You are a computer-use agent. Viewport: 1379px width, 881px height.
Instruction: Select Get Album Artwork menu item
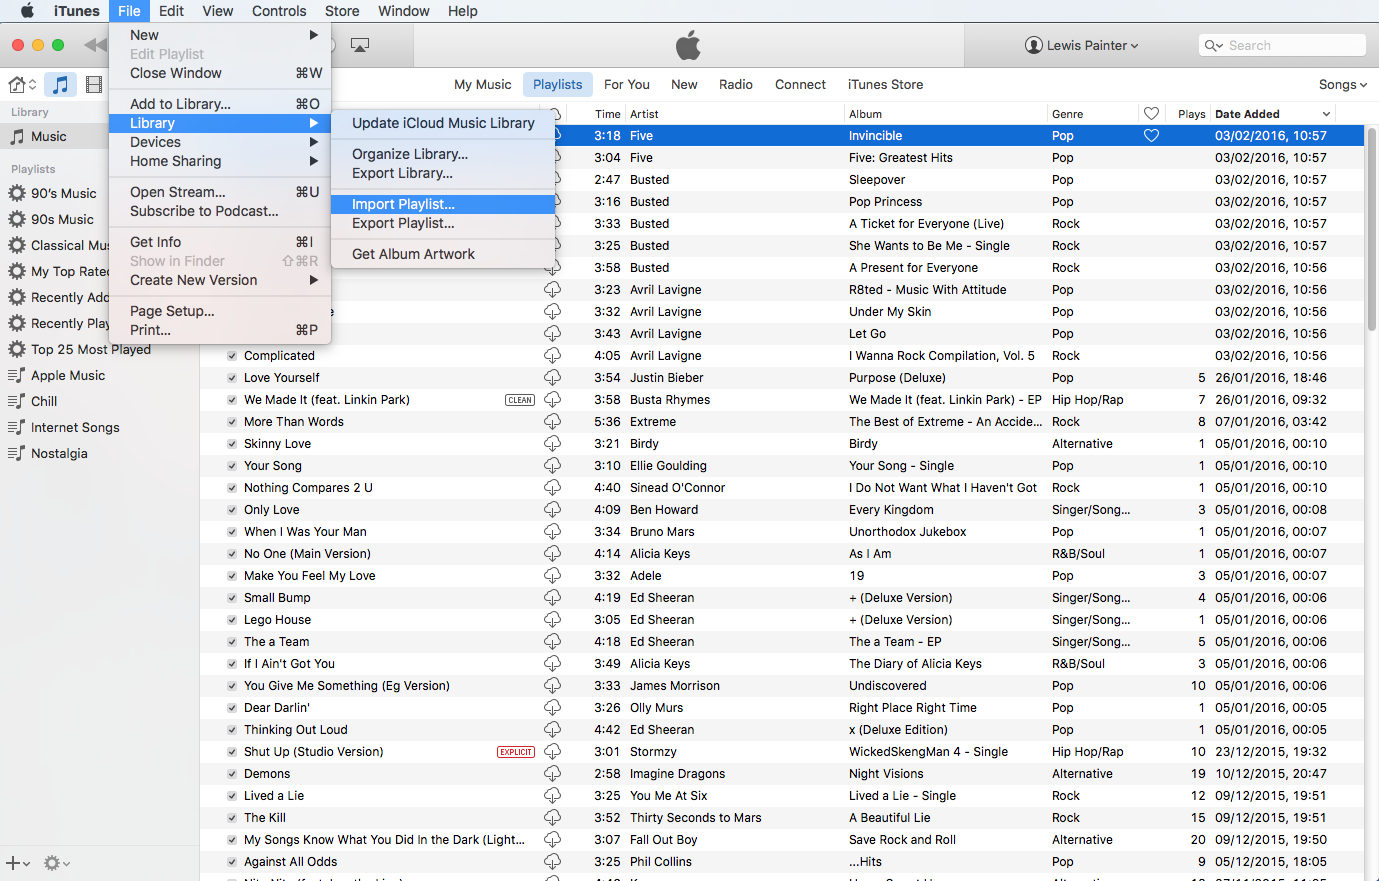[x=413, y=254]
